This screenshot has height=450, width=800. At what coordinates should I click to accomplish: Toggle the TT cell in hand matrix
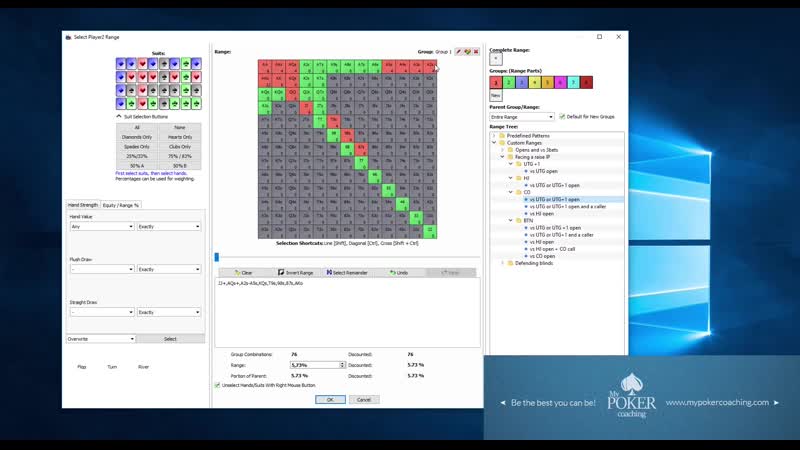[320, 121]
